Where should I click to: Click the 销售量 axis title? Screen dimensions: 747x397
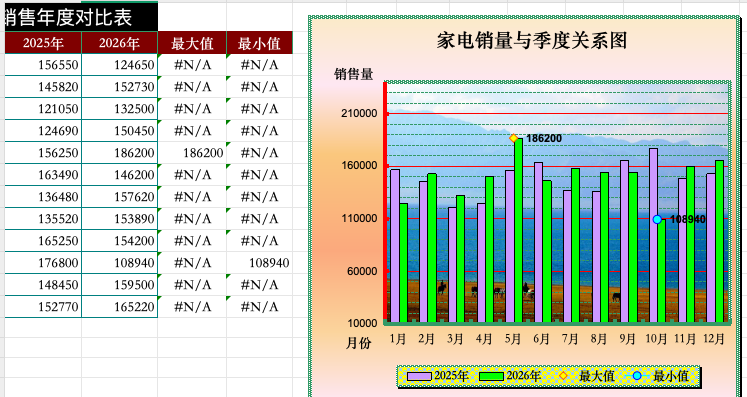(353, 74)
